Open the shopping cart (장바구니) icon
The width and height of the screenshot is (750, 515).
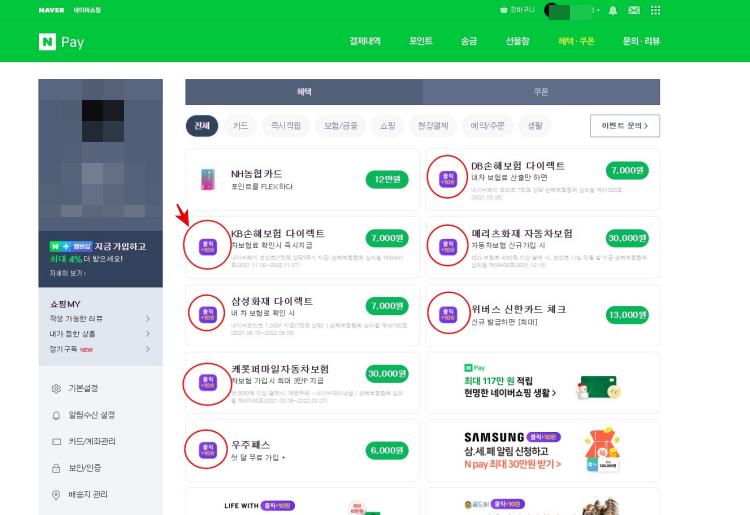coord(503,10)
